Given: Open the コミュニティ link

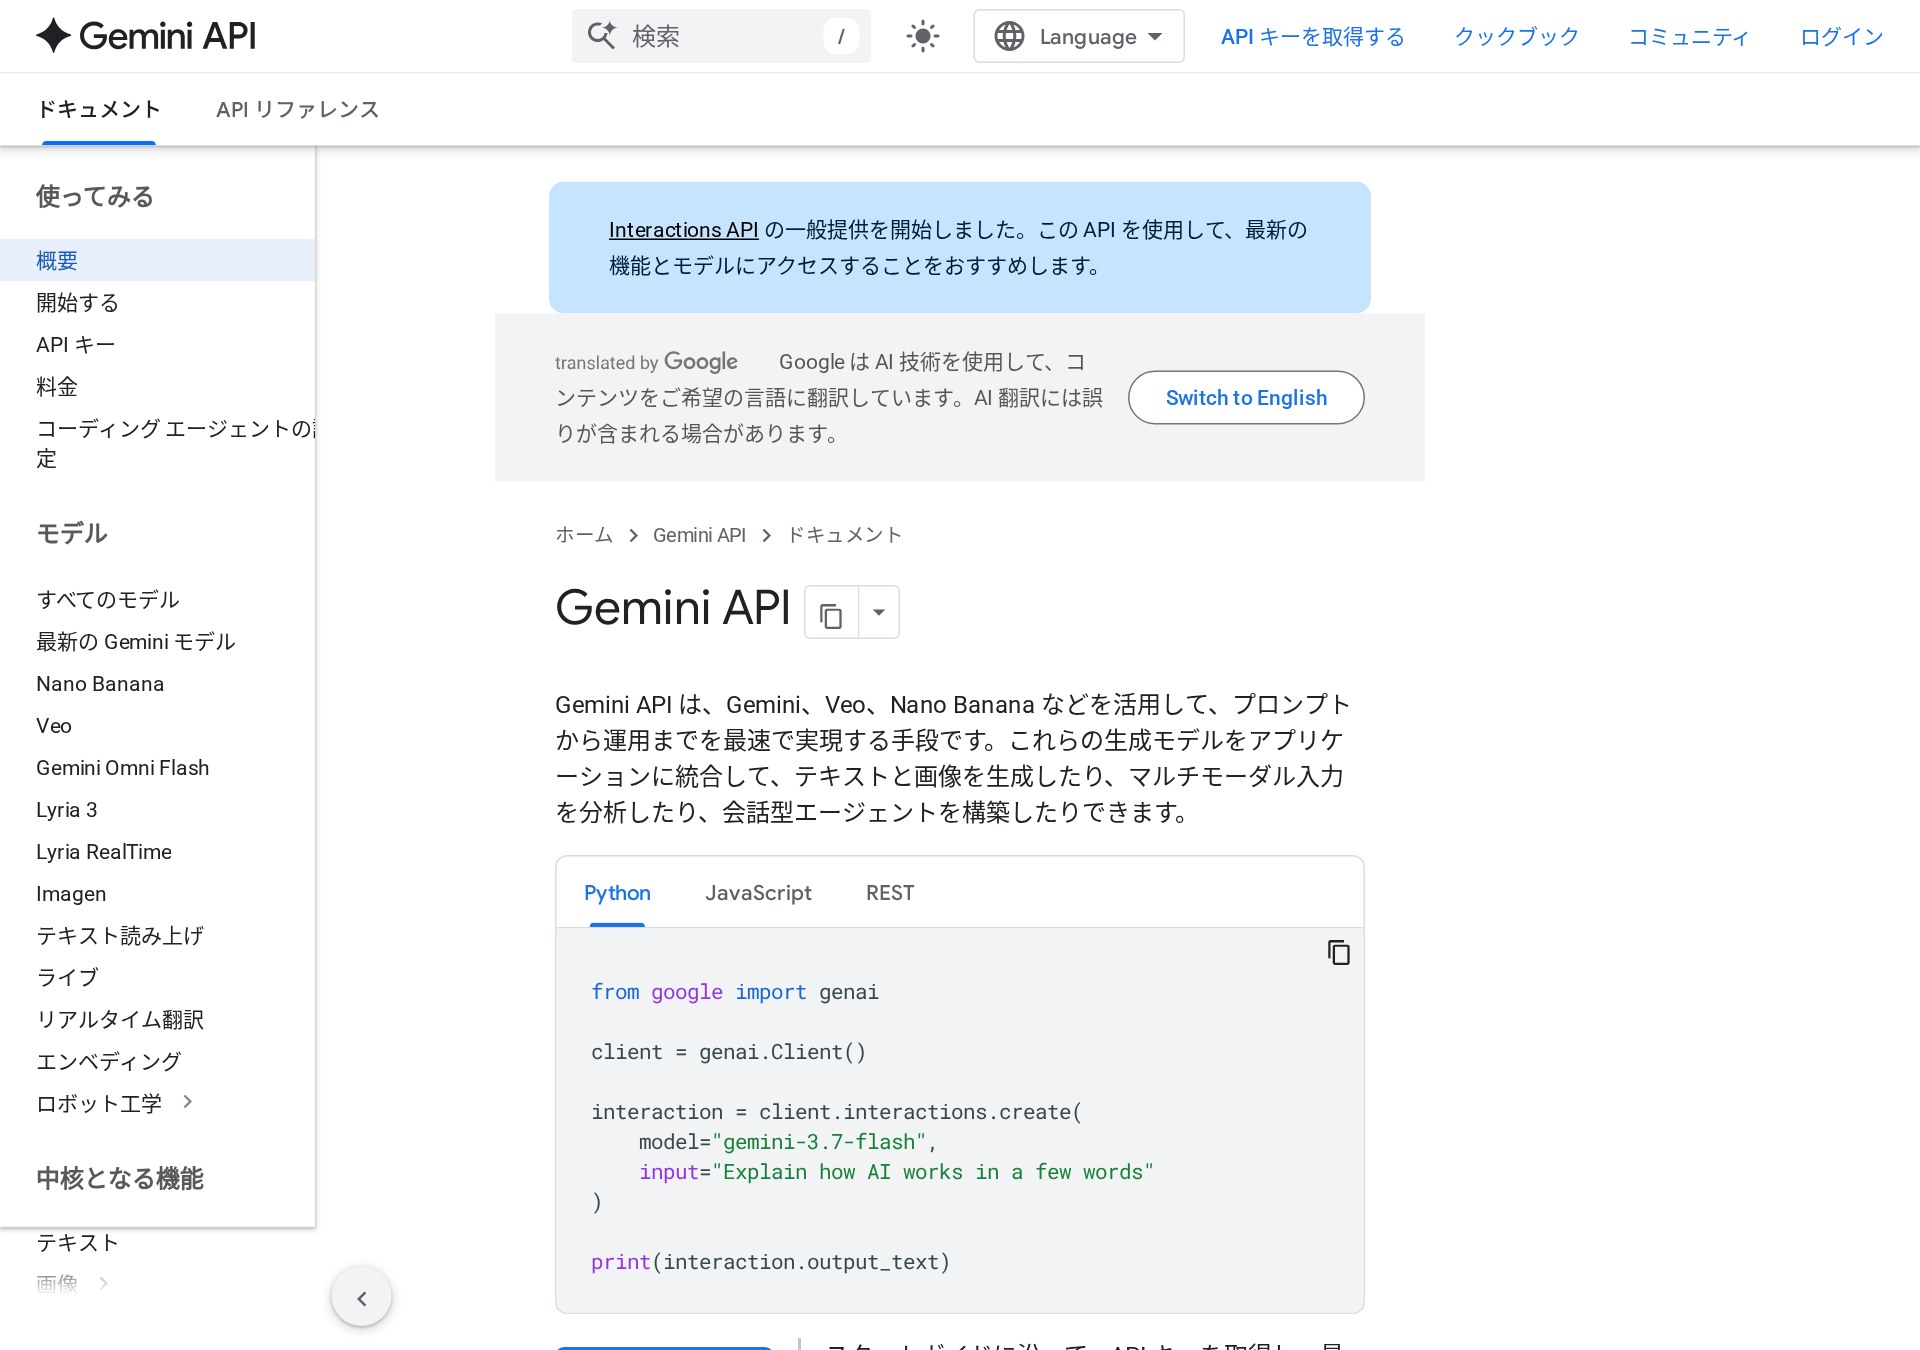Looking at the screenshot, I should point(1689,37).
